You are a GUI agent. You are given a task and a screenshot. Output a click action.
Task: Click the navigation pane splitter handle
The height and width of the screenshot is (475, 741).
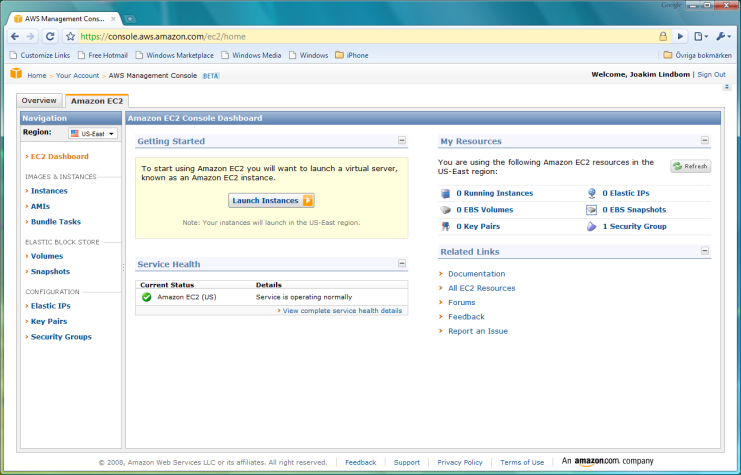[124, 268]
